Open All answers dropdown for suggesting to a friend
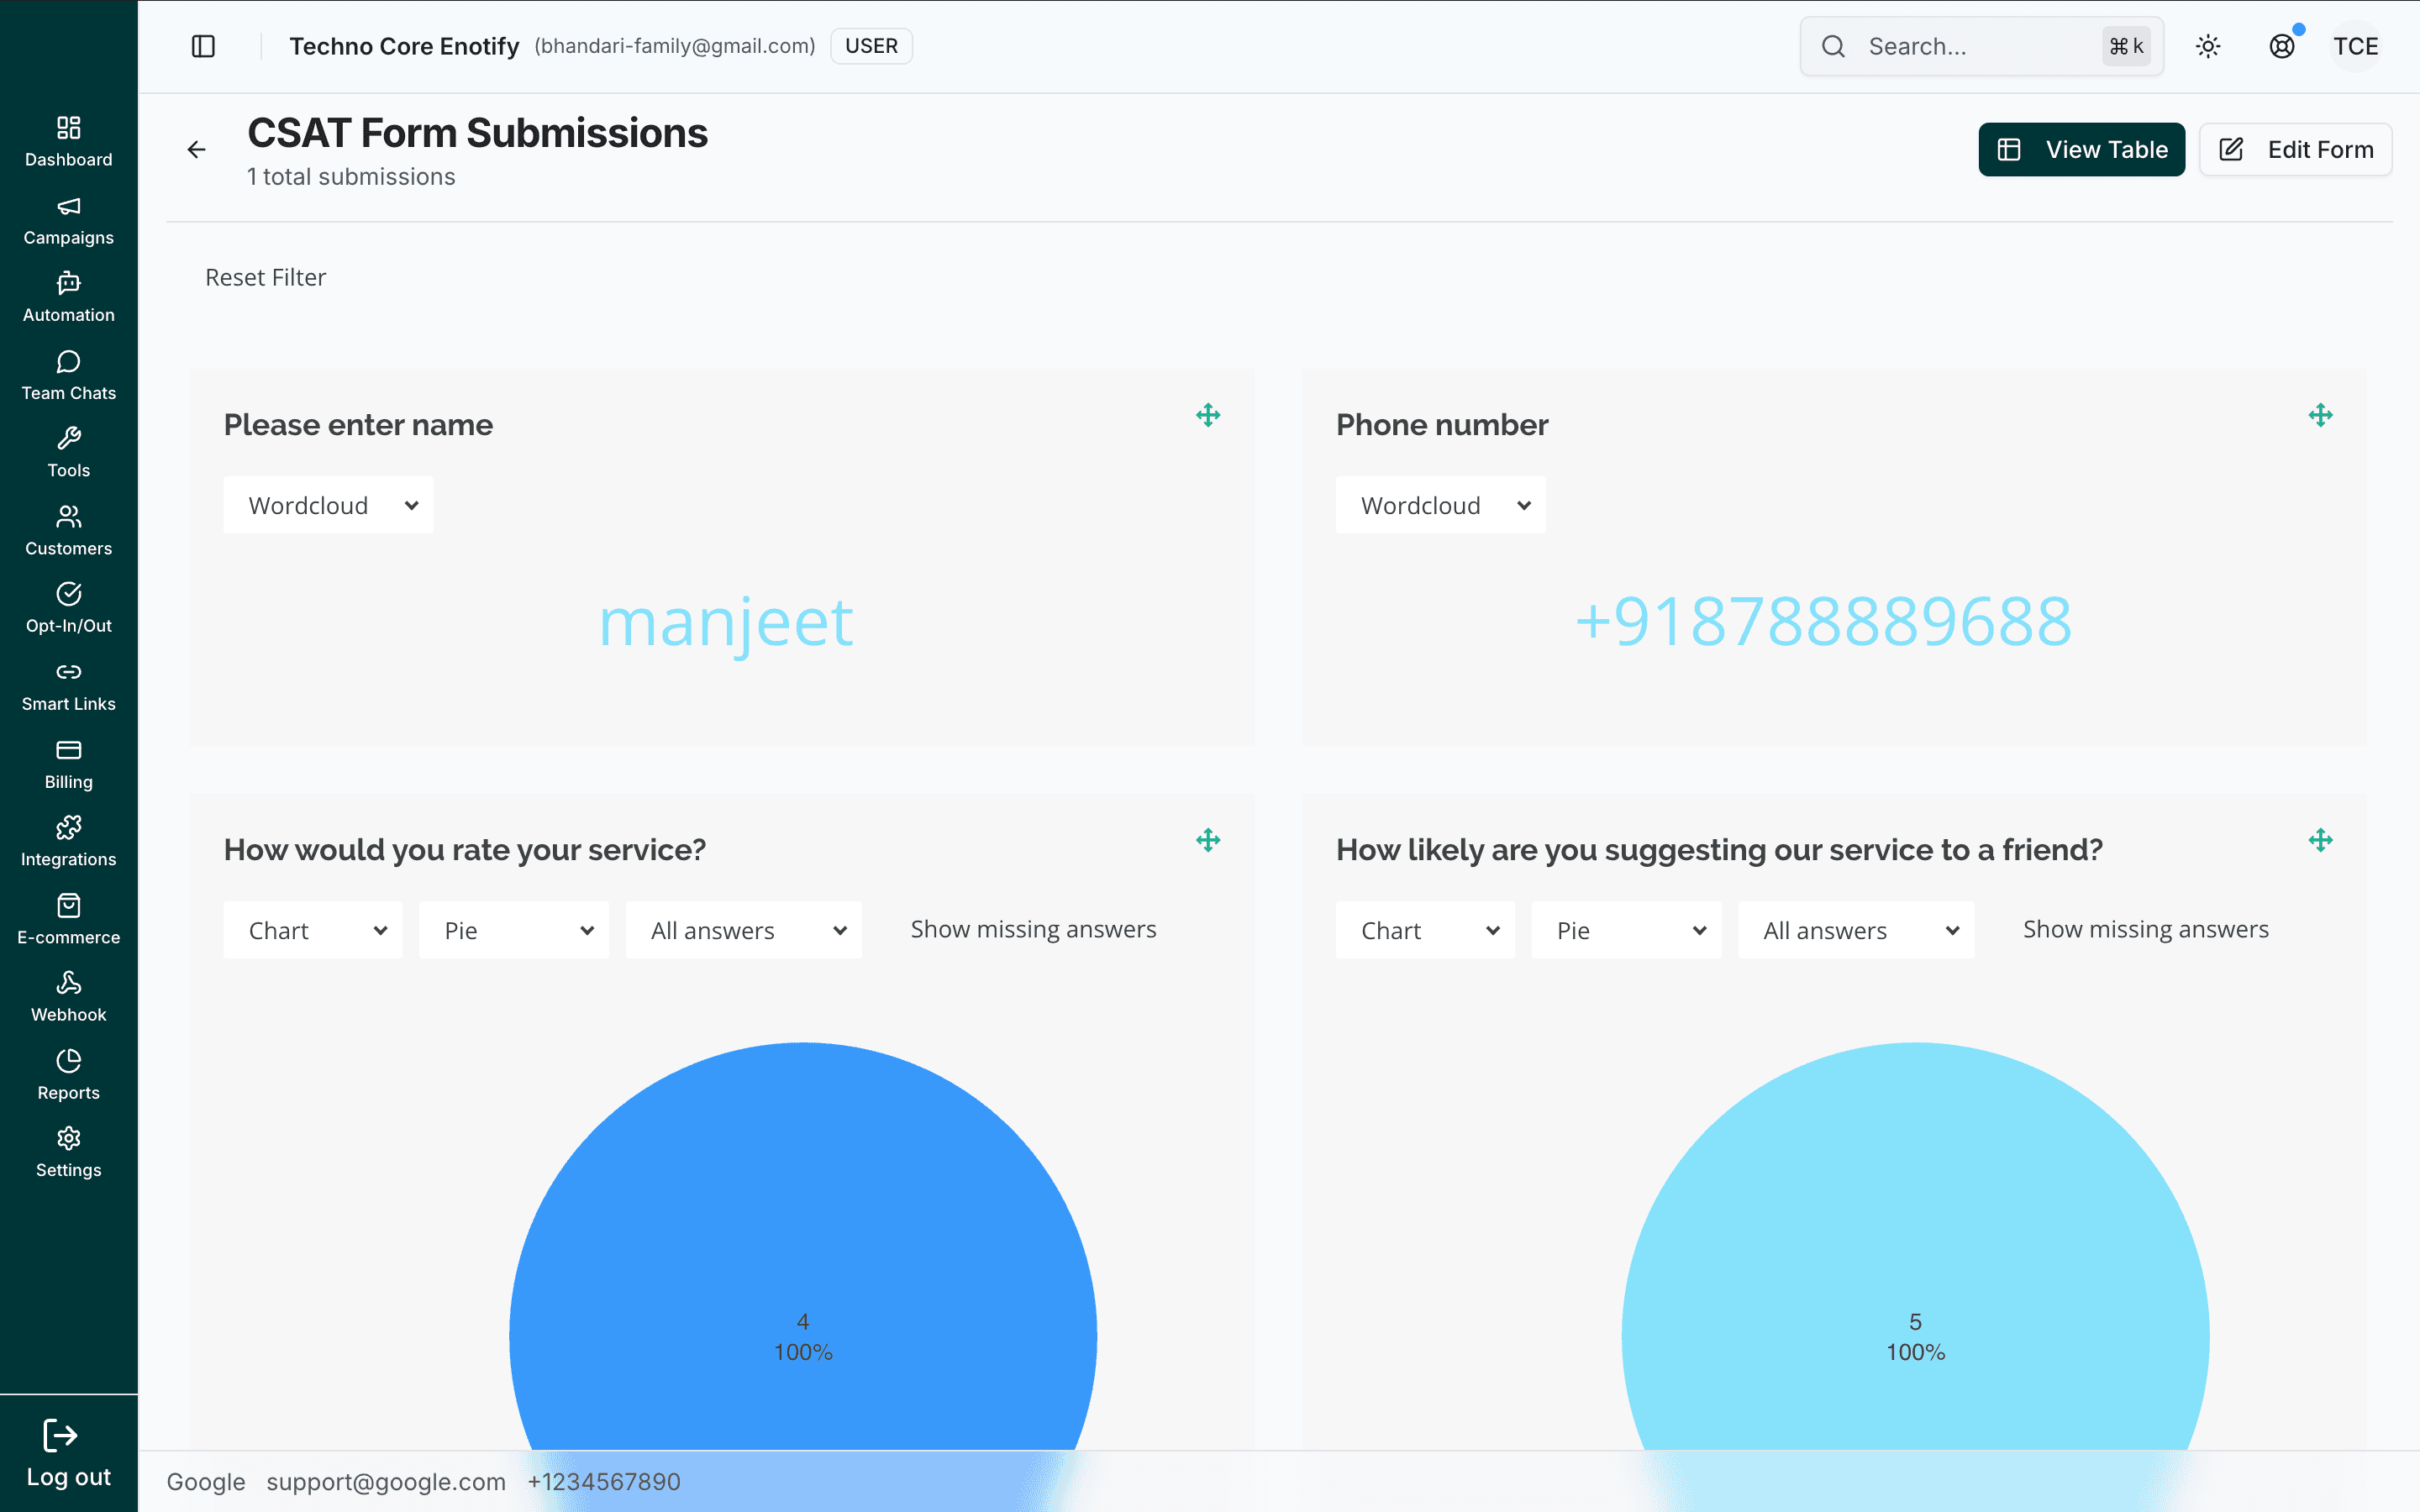The height and width of the screenshot is (1512, 2420). coord(1856,930)
